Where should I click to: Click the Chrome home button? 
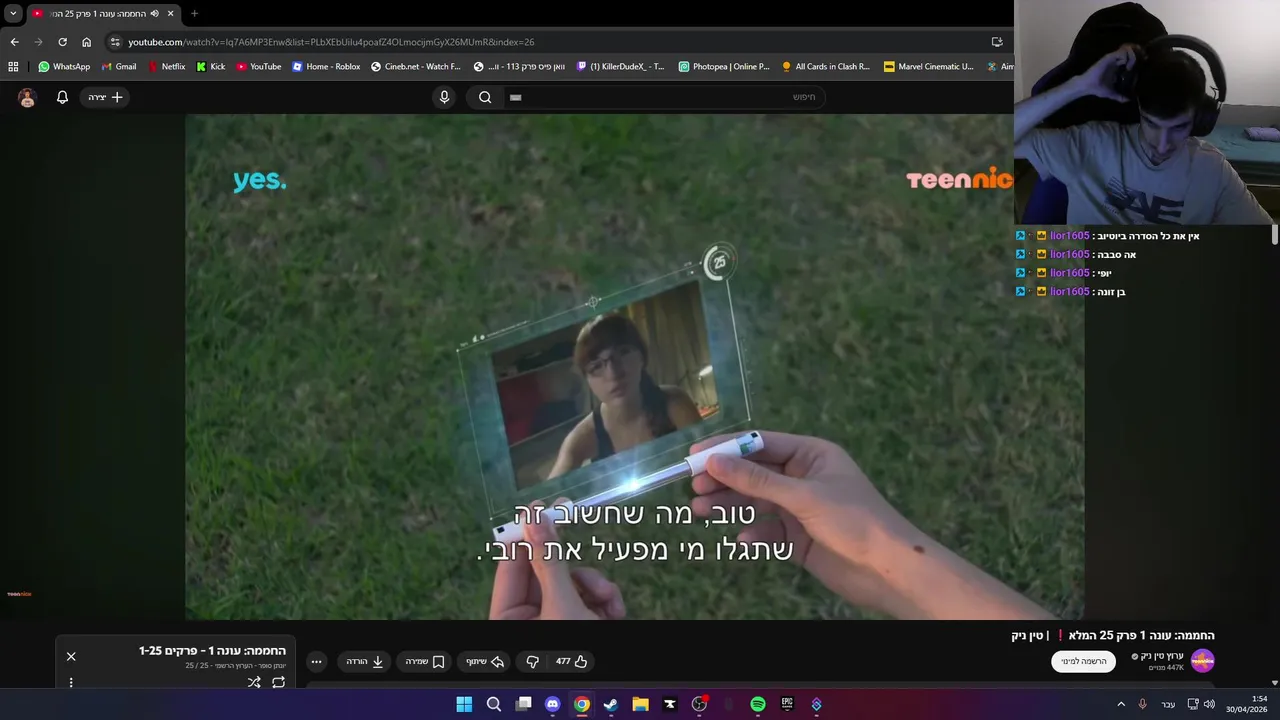(x=86, y=42)
